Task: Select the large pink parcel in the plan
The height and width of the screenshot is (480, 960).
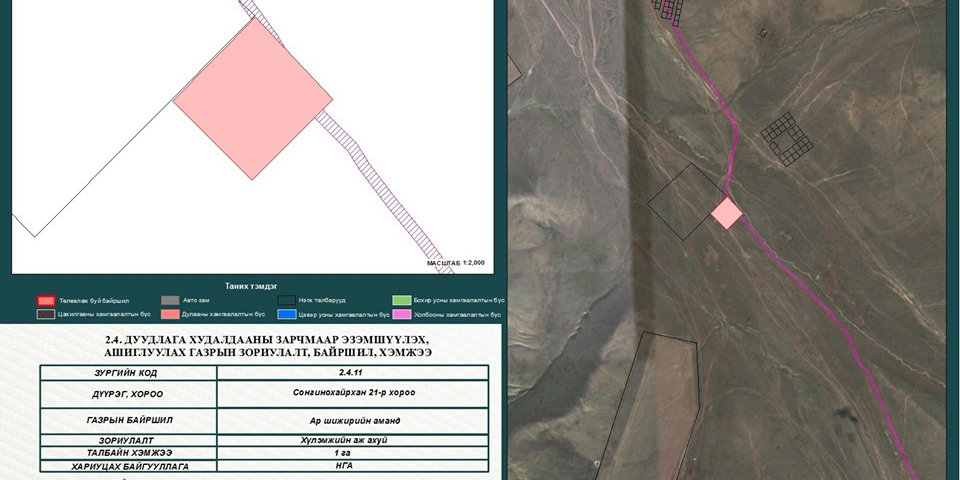Action: 253,99
